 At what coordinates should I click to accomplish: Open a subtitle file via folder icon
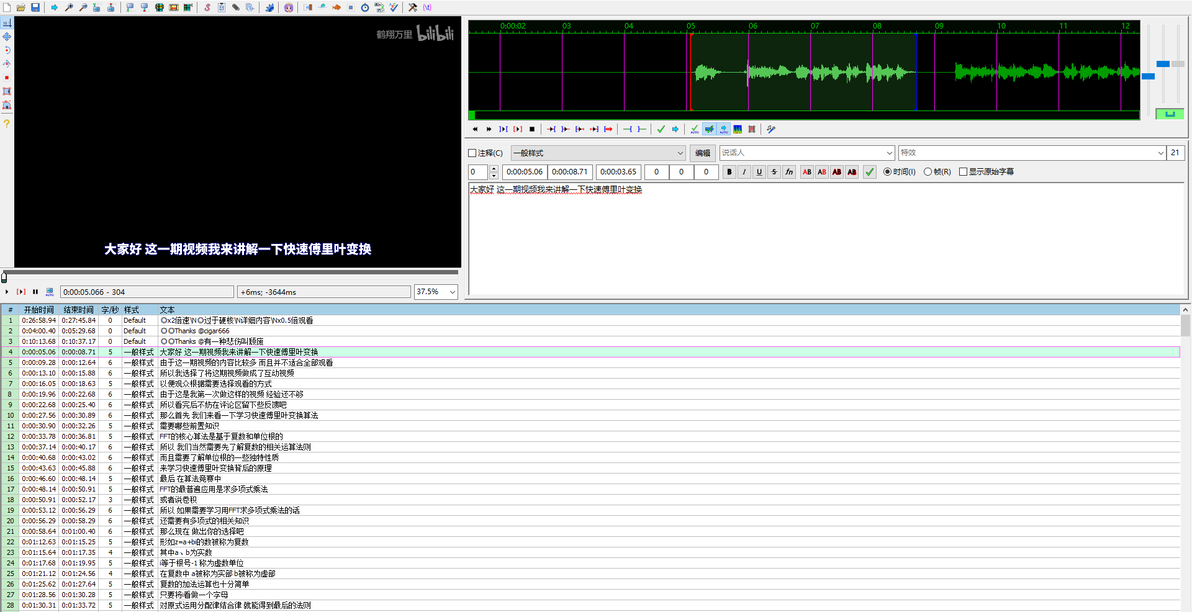pos(21,7)
